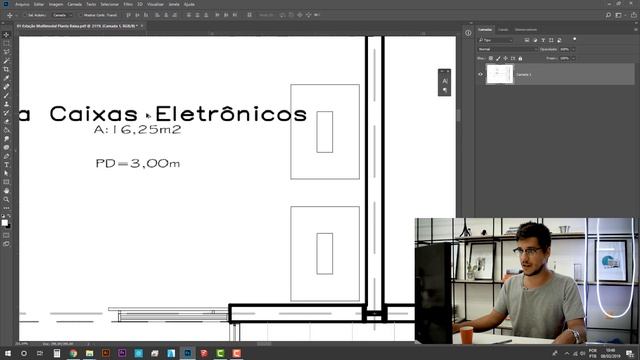The image size is (640, 360).
Task: Toggle lock image pixels brush icon
Action: point(498,58)
